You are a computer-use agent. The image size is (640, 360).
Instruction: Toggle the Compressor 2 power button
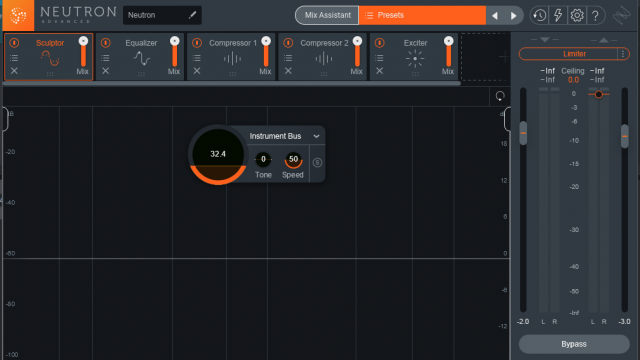coord(289,42)
